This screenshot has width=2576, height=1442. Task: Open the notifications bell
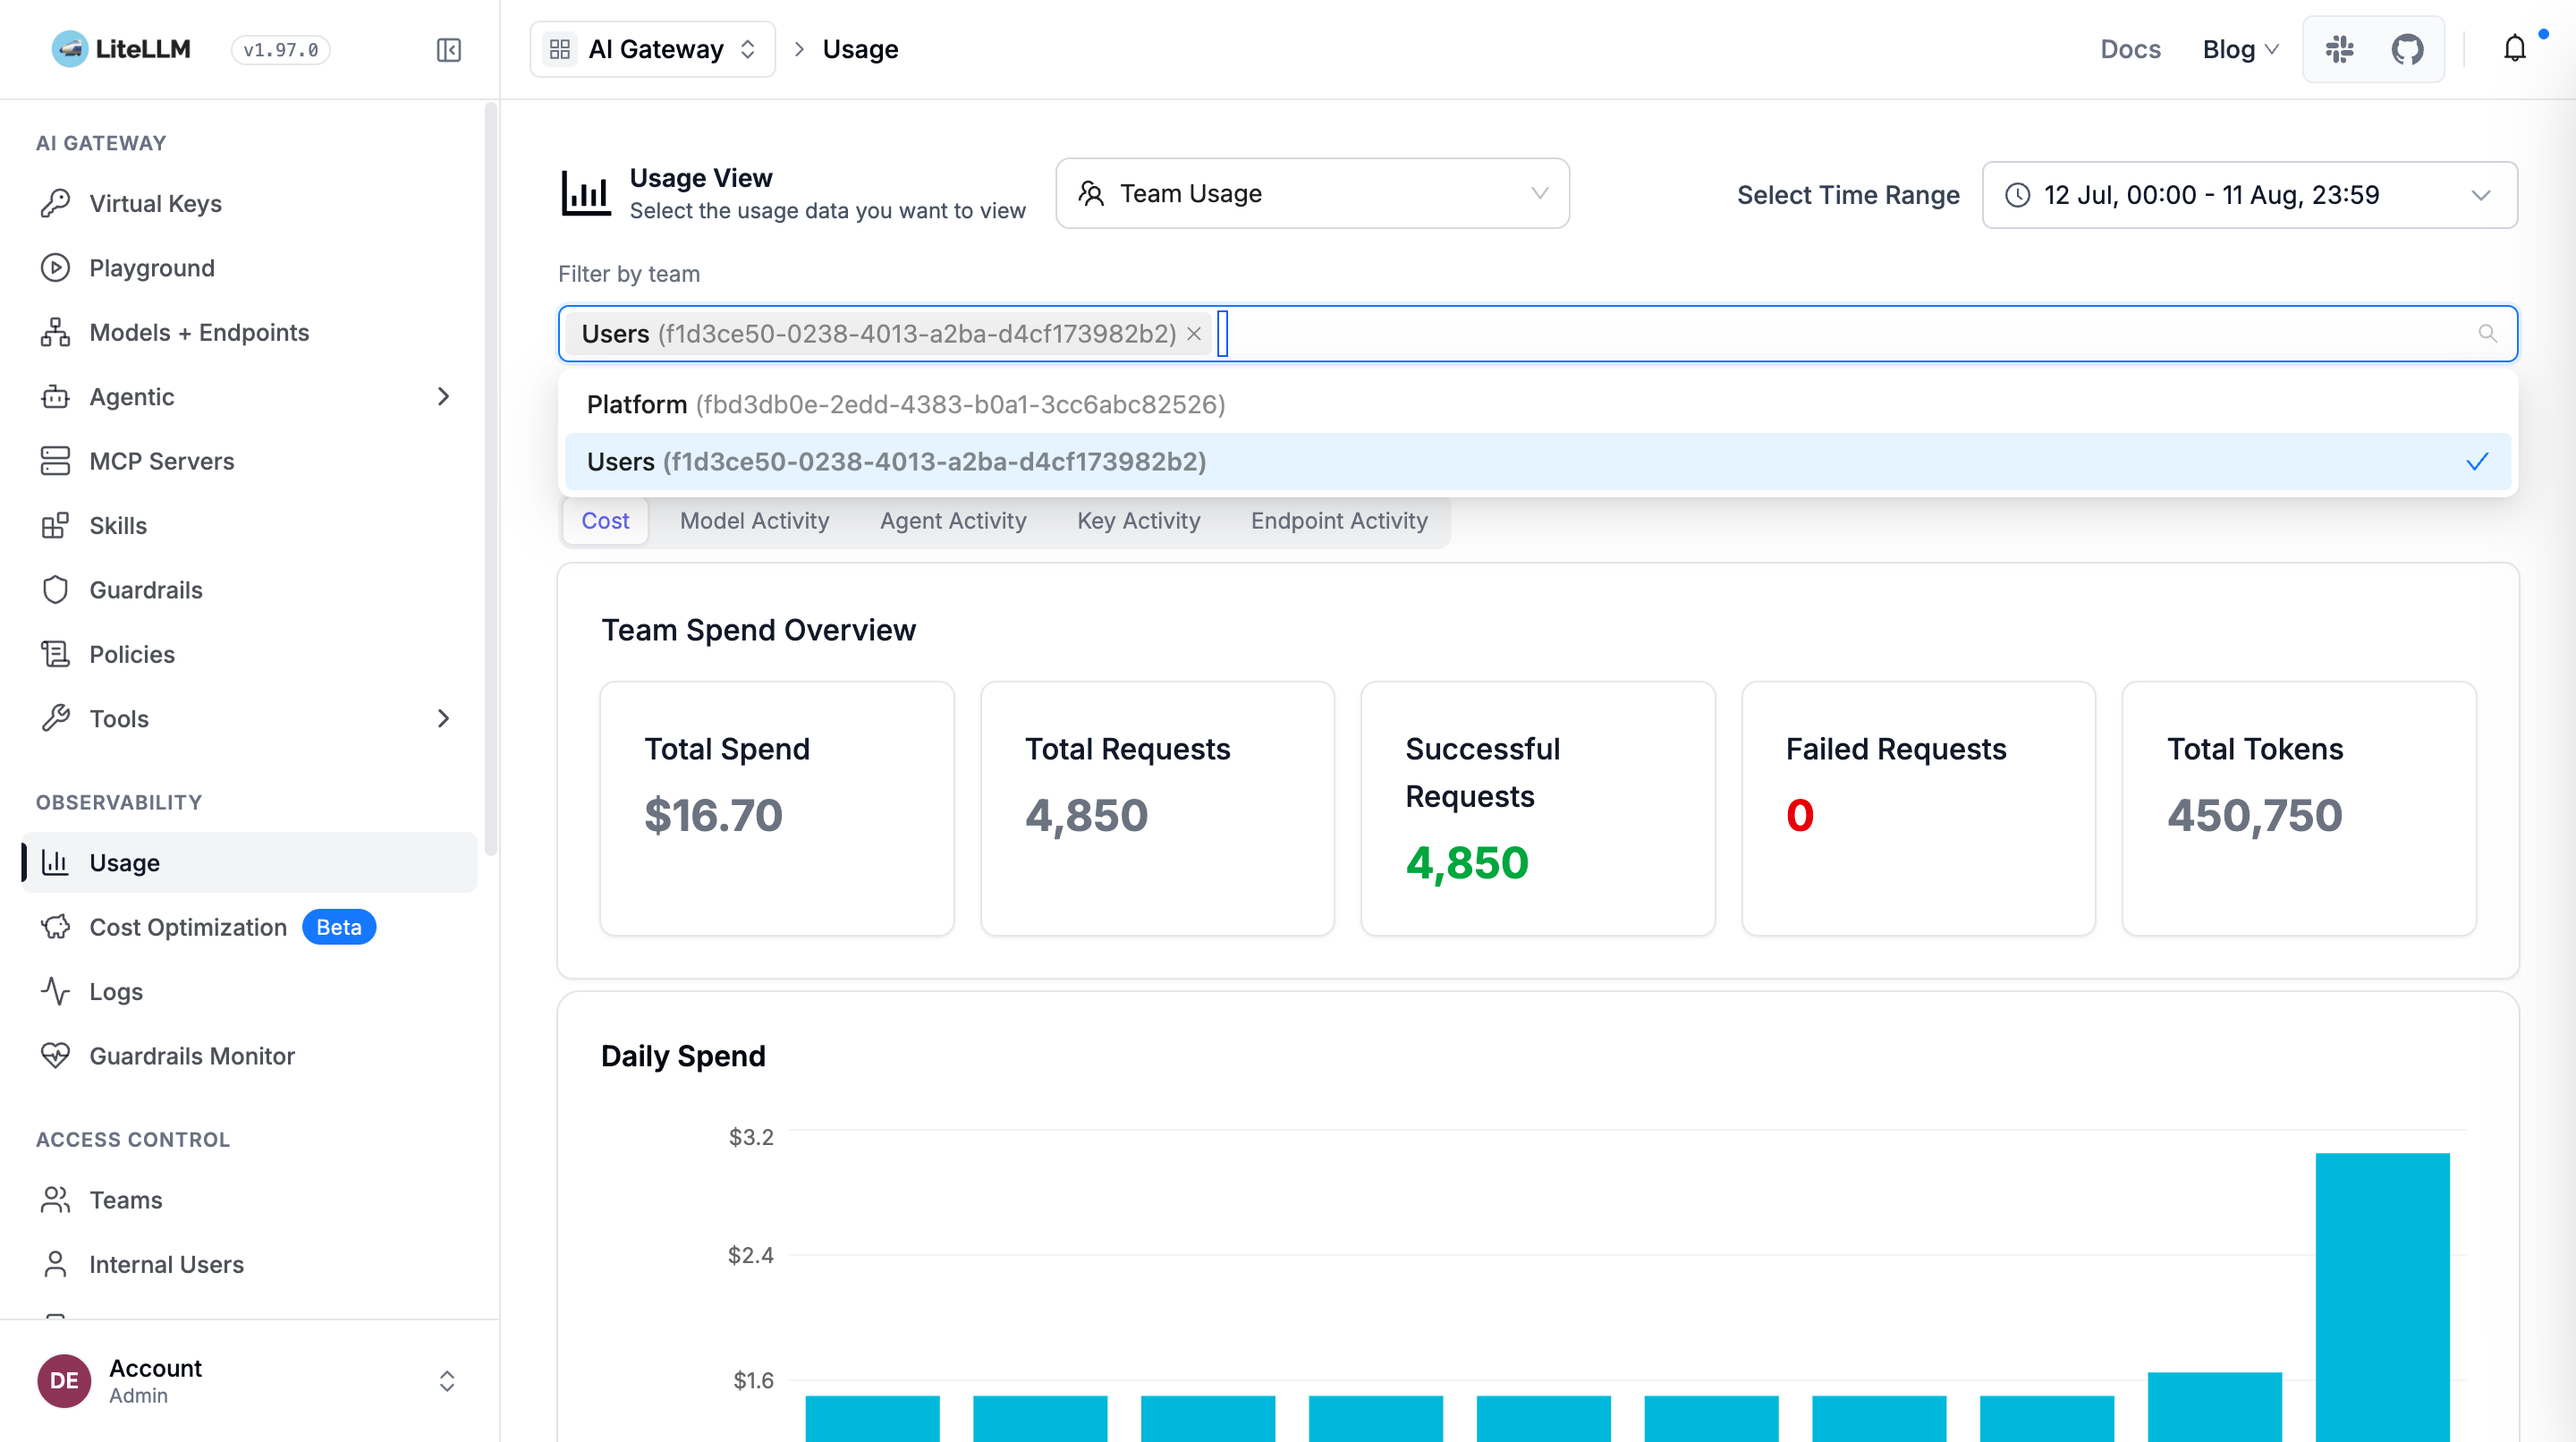(x=2514, y=49)
